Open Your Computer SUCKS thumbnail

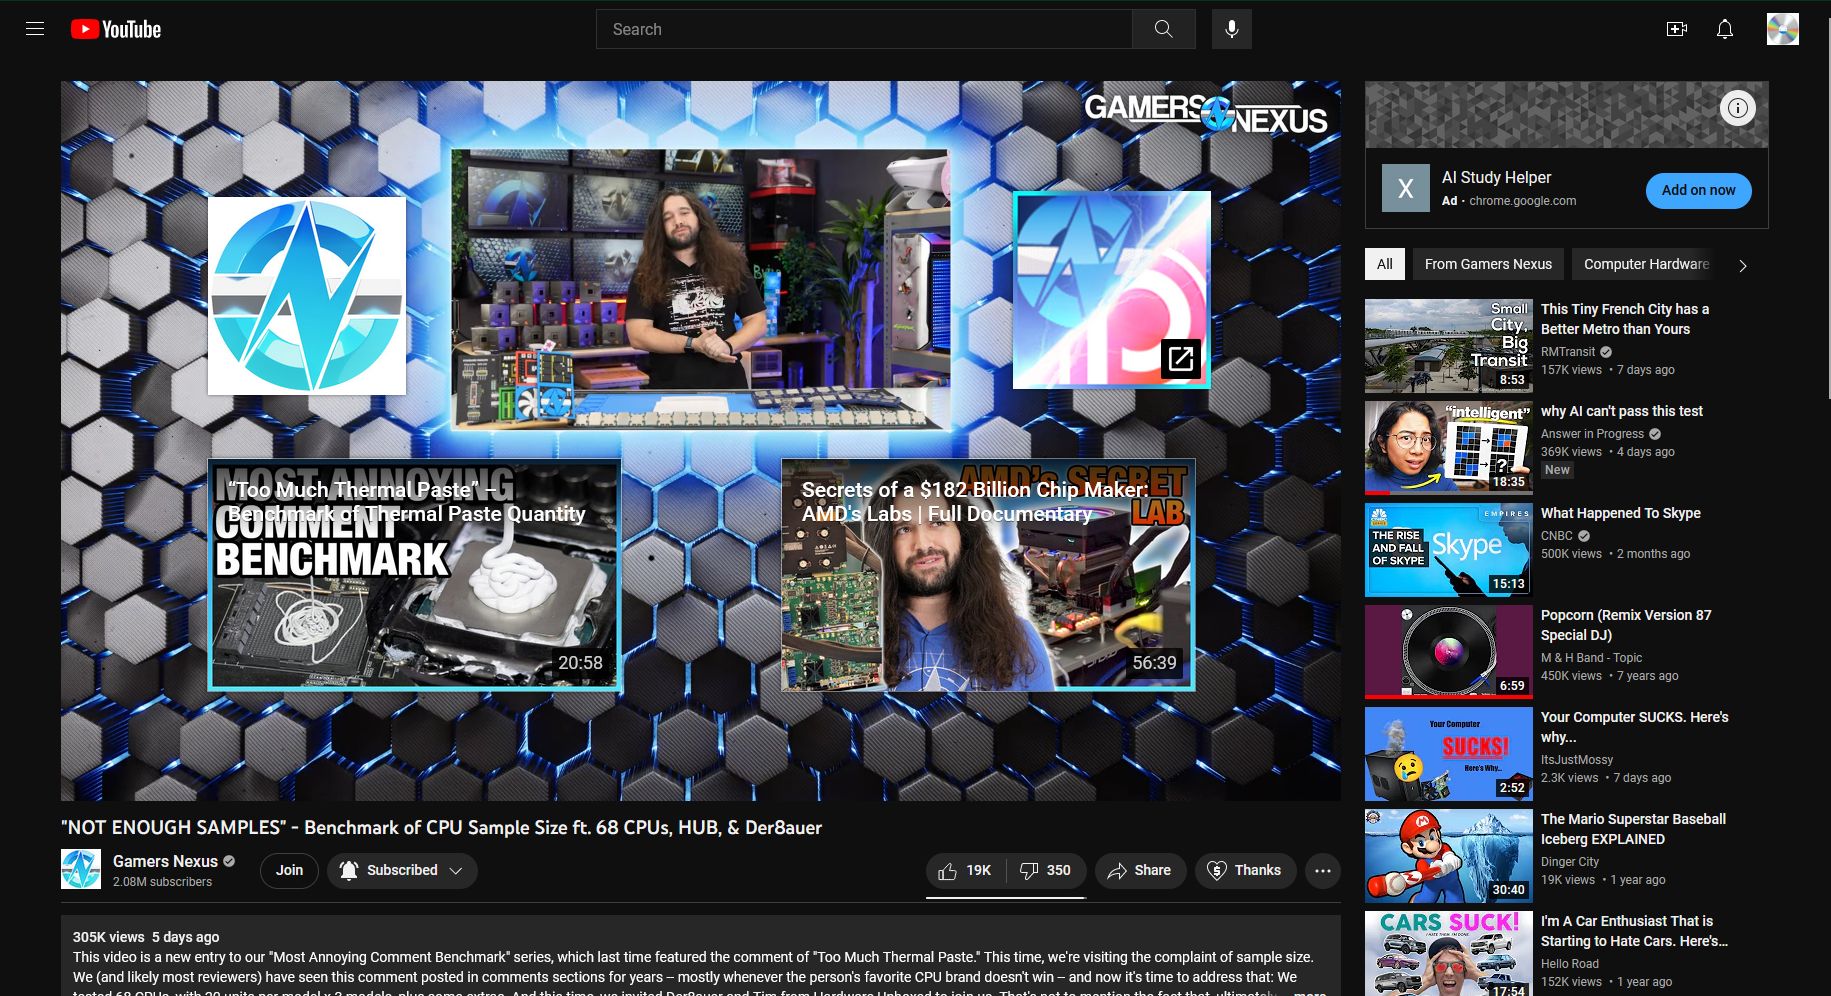pos(1448,754)
